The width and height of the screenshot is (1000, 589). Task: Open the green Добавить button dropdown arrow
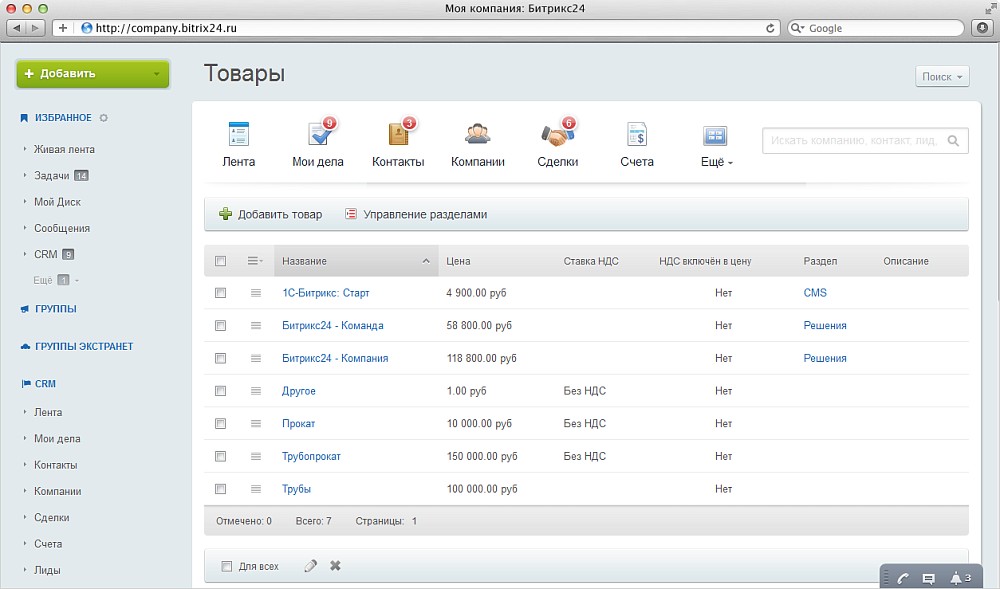(x=157, y=74)
